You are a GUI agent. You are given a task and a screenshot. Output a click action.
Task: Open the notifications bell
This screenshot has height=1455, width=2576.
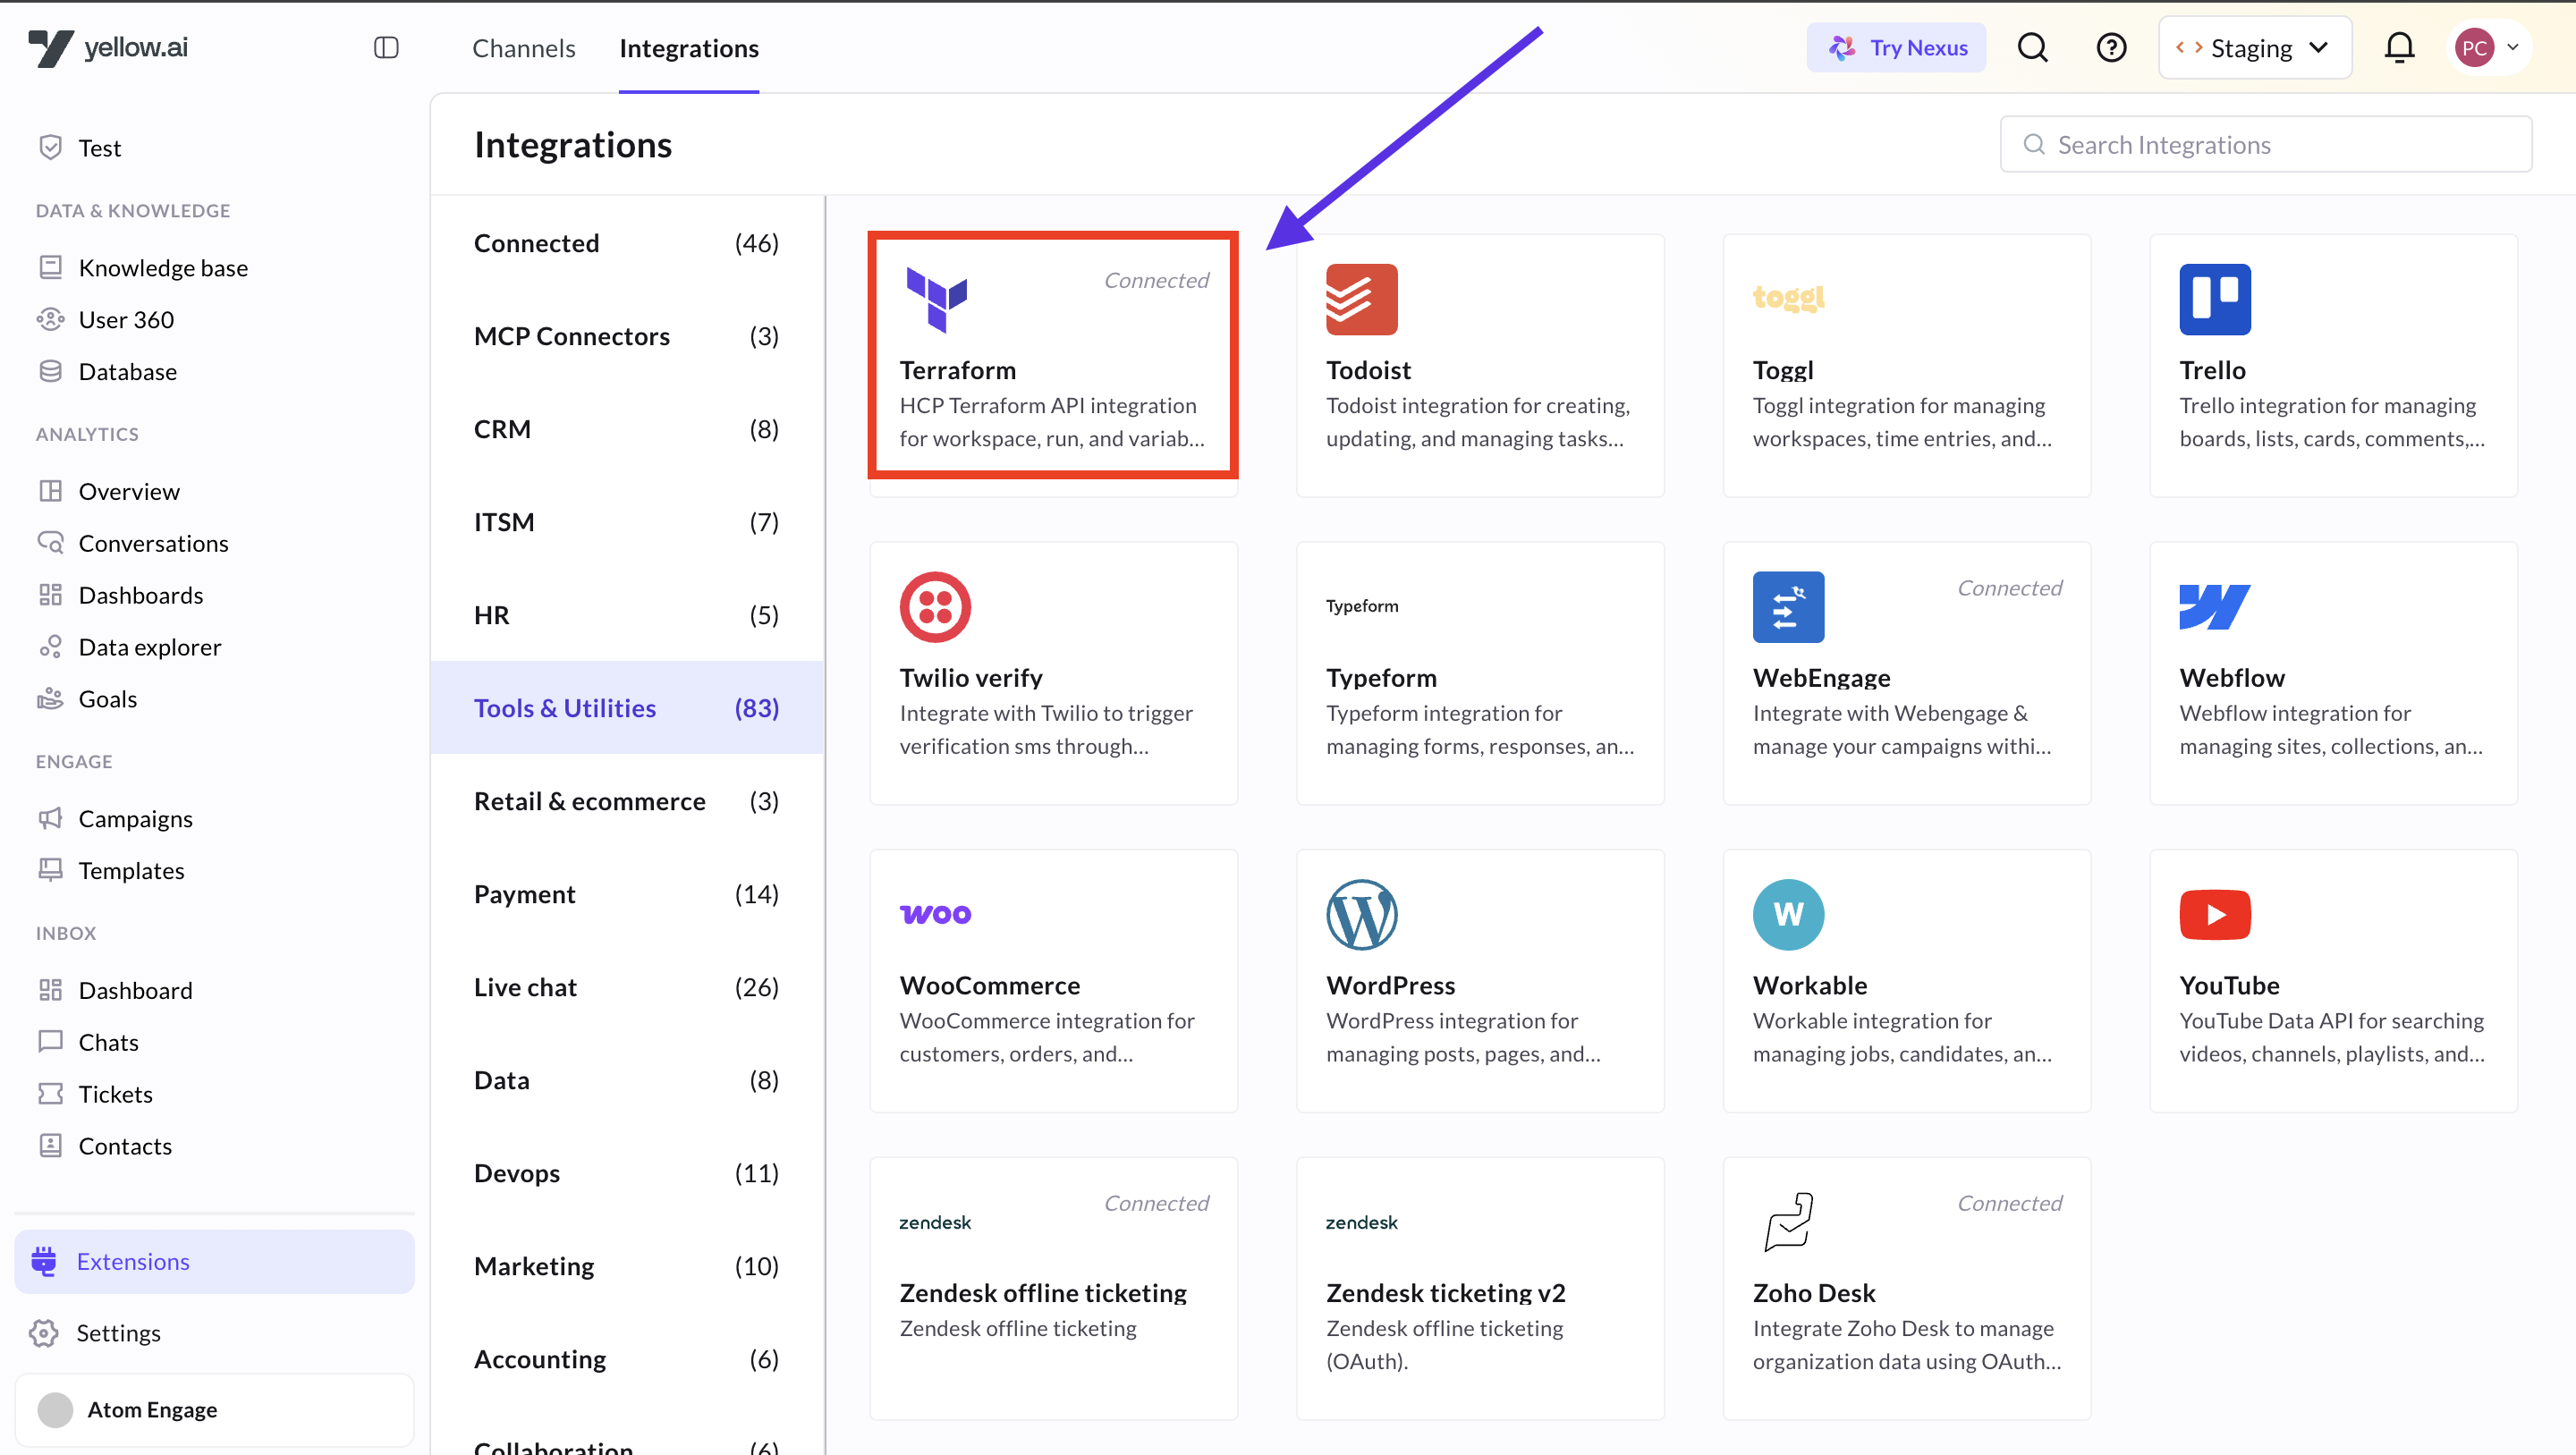pos(2399,47)
